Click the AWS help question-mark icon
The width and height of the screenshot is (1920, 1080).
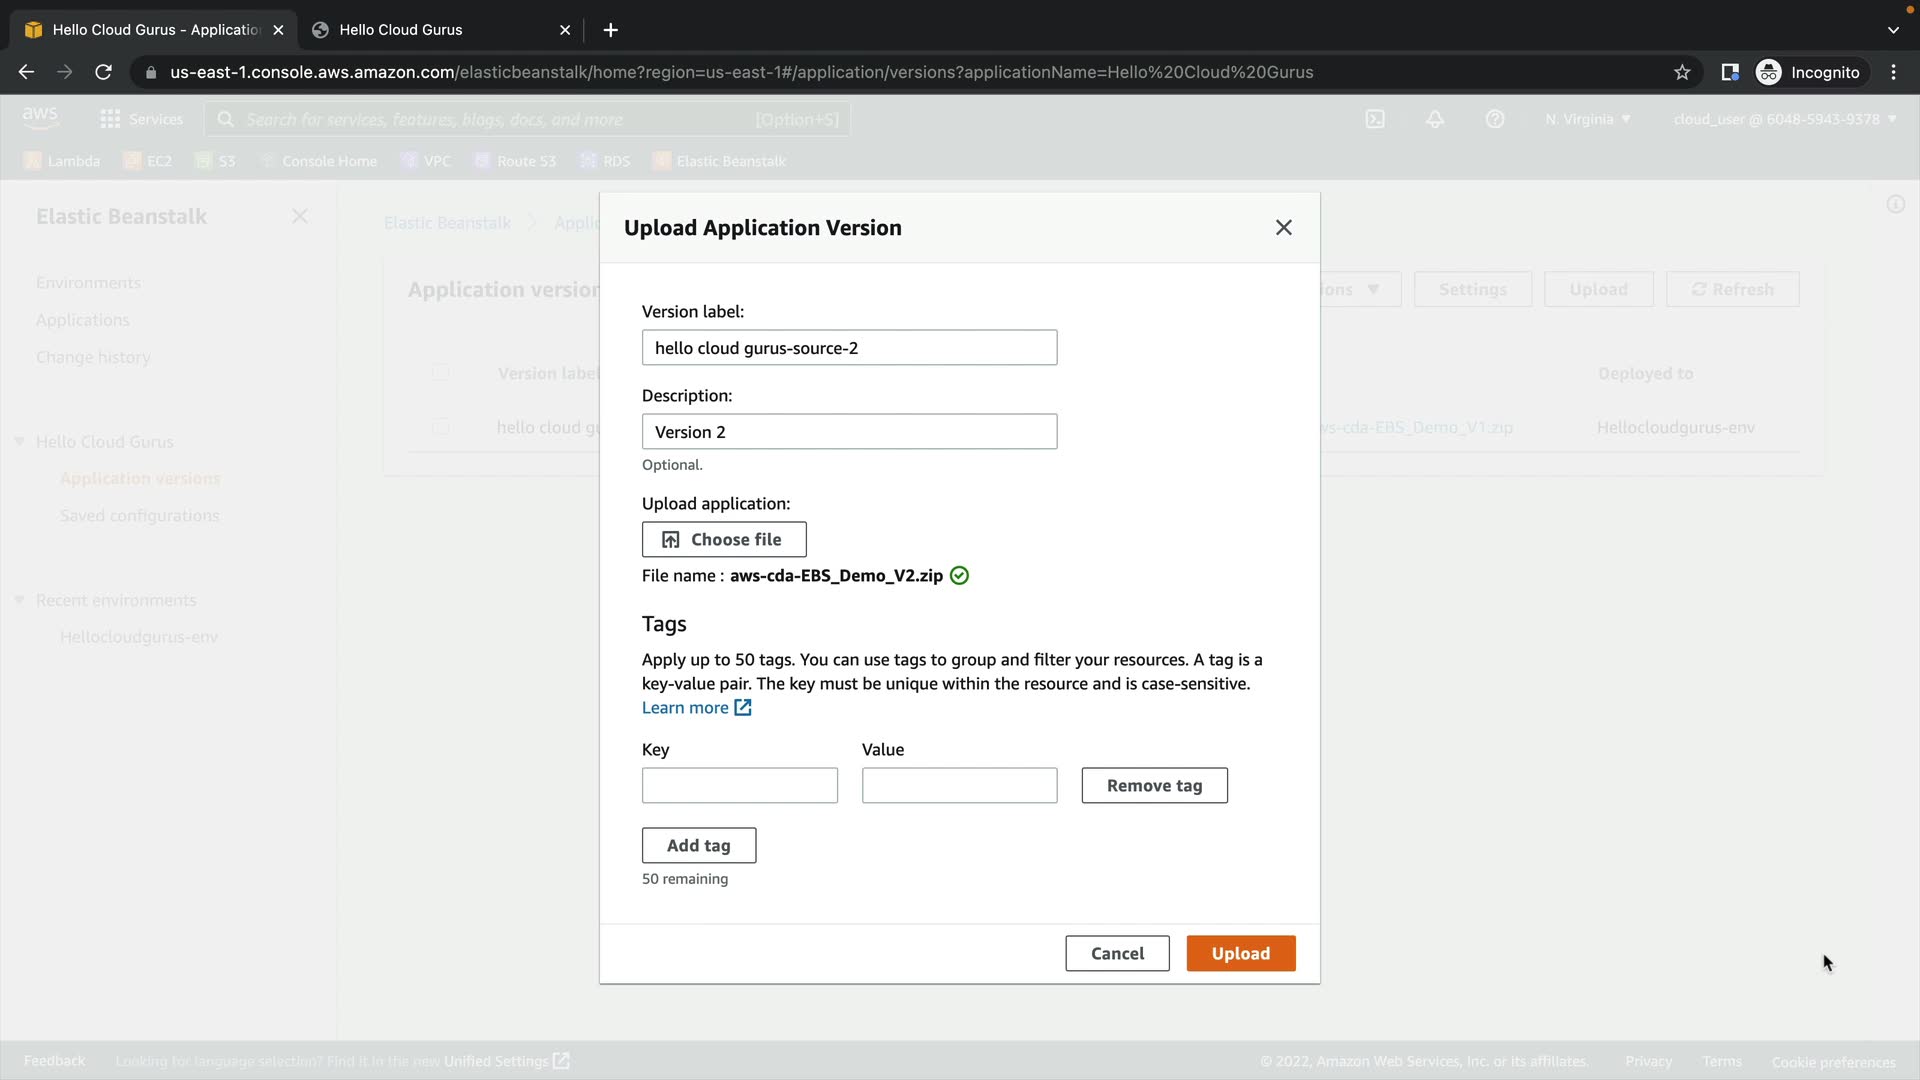pos(1495,119)
